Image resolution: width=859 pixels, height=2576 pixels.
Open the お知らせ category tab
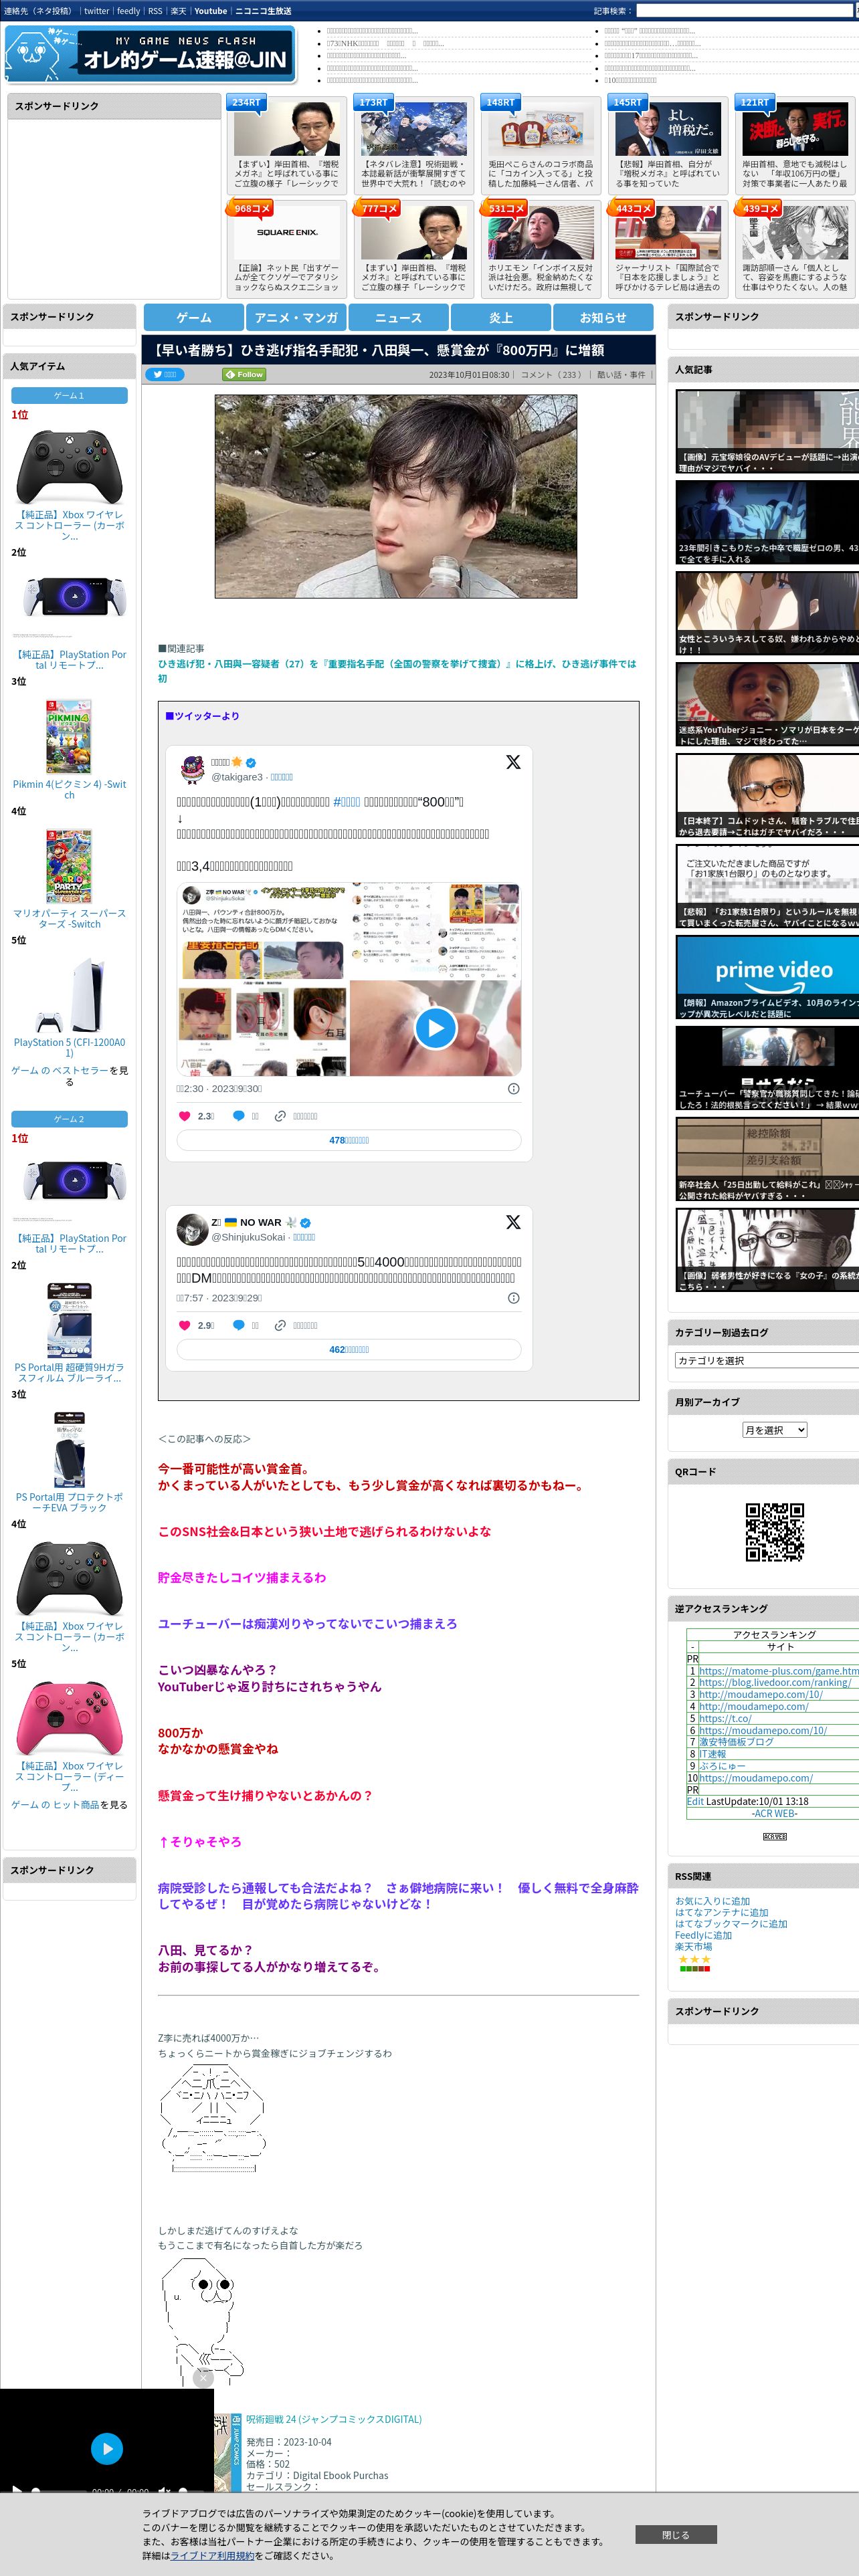[603, 317]
